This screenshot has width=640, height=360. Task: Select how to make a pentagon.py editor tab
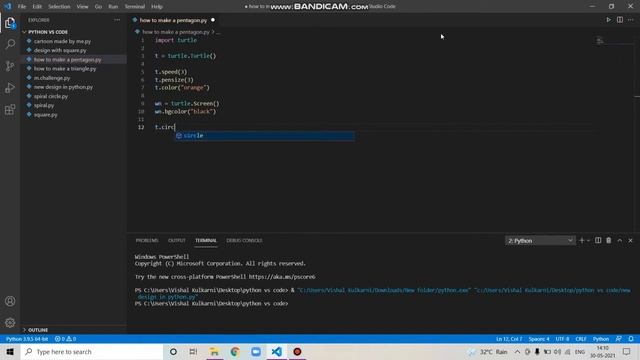173,20
